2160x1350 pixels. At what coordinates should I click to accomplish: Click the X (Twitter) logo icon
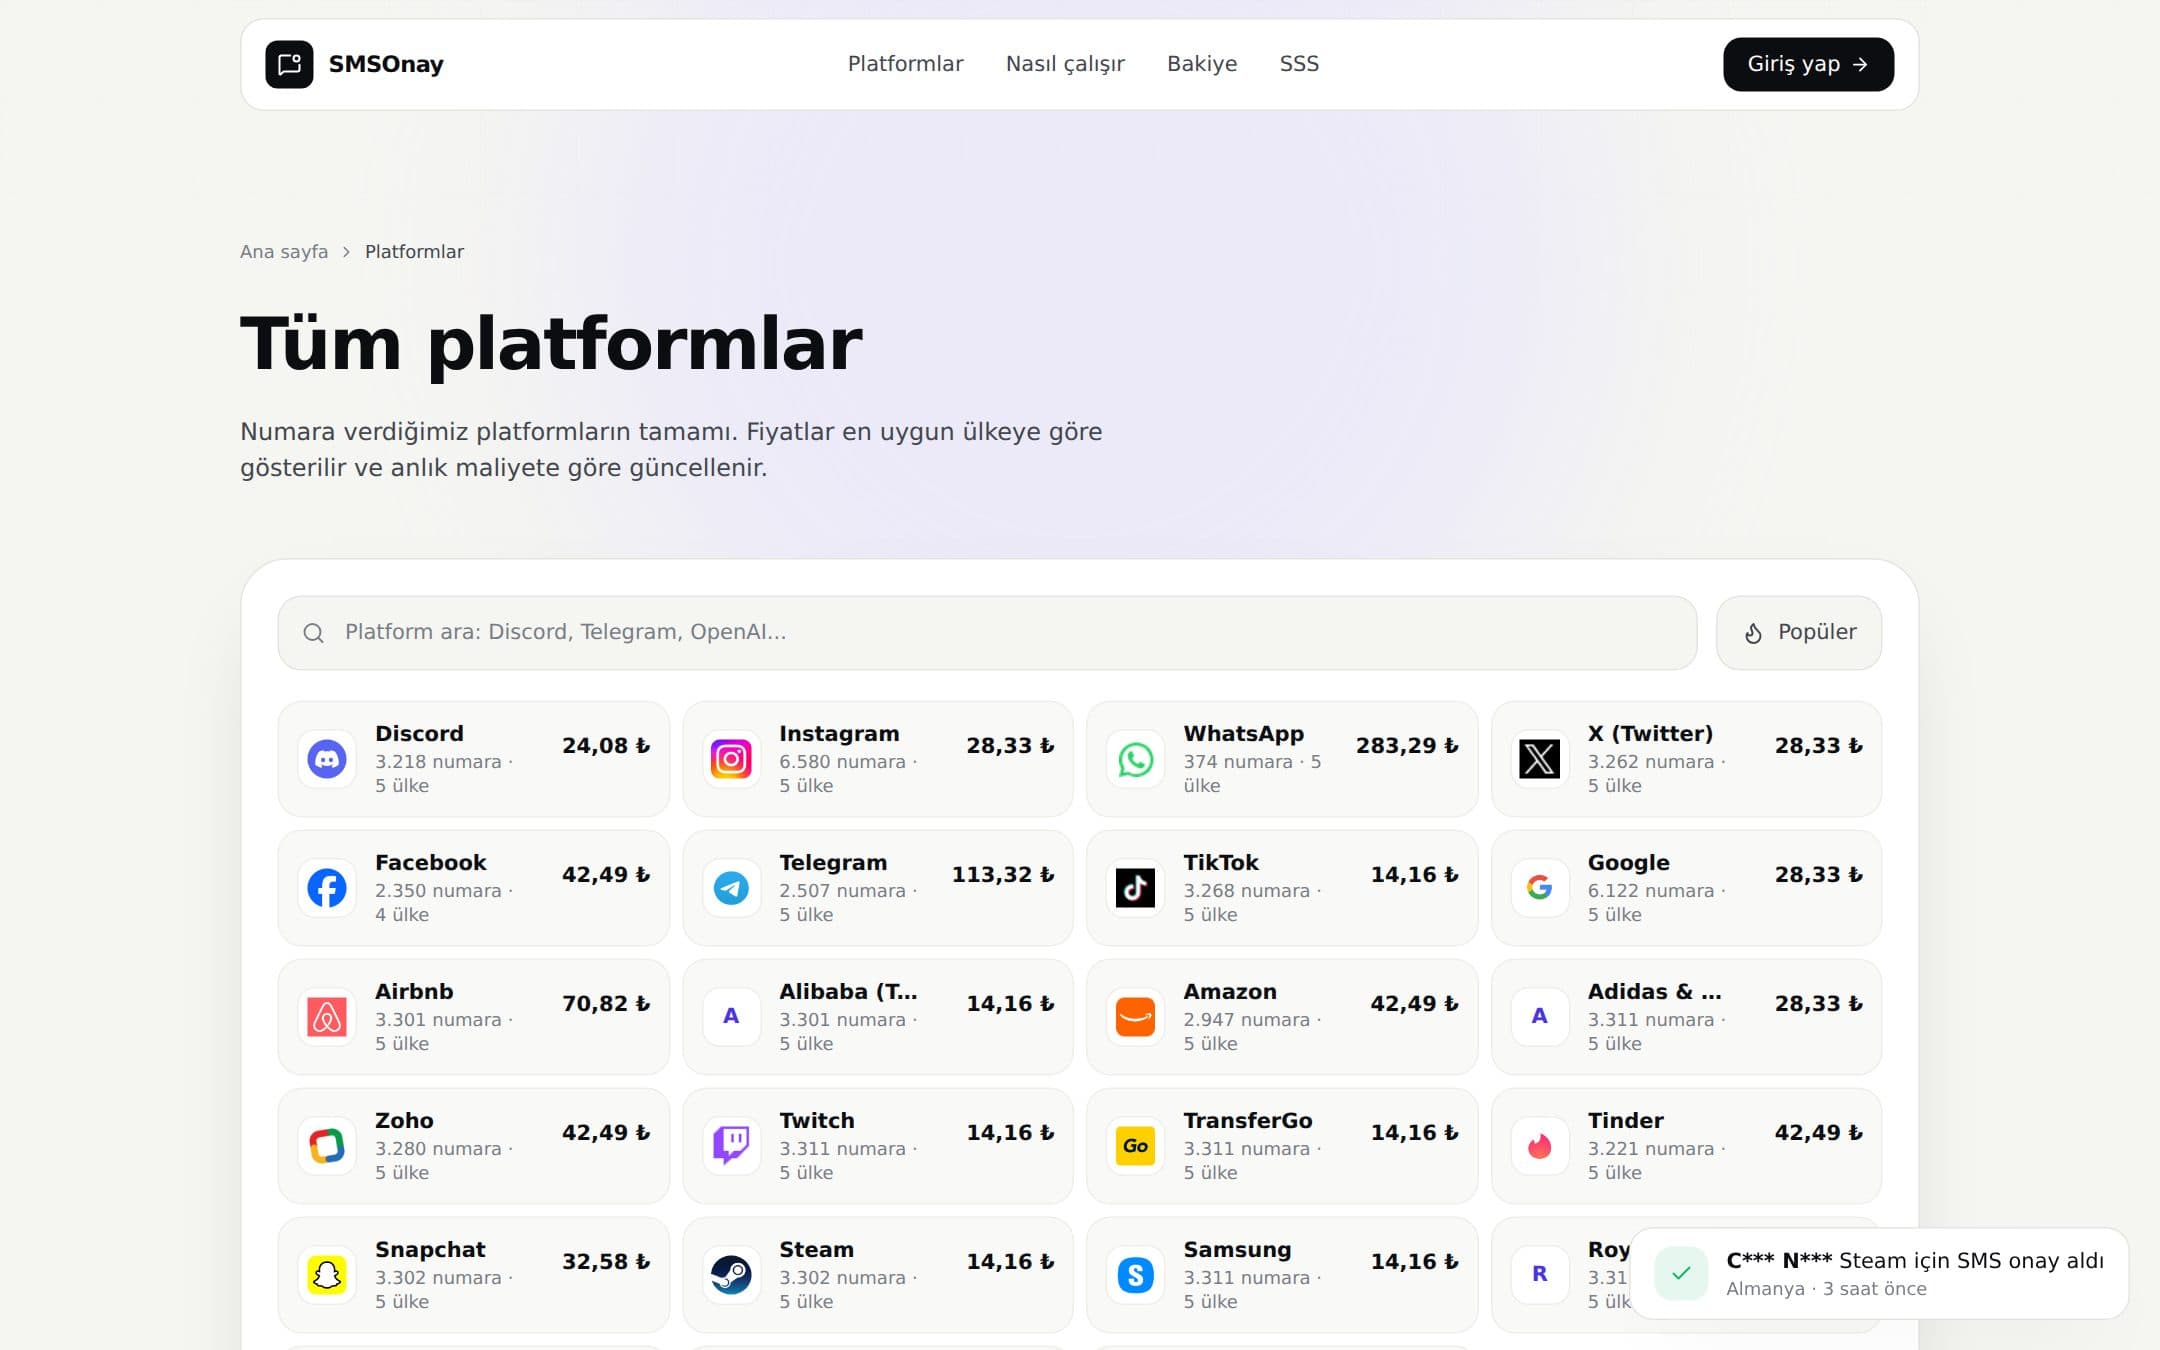[x=1539, y=759]
